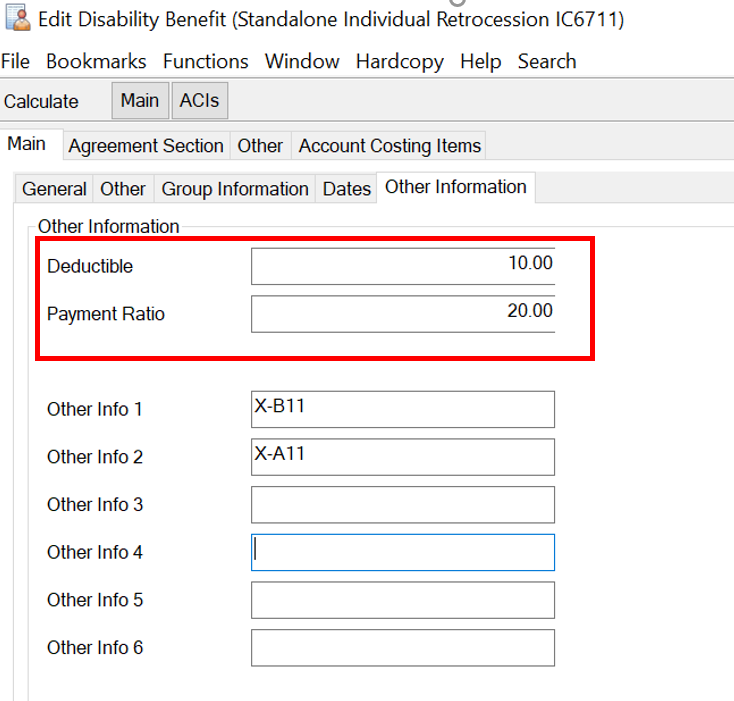Open the Functions menu
The image size is (734, 701).
[205, 61]
